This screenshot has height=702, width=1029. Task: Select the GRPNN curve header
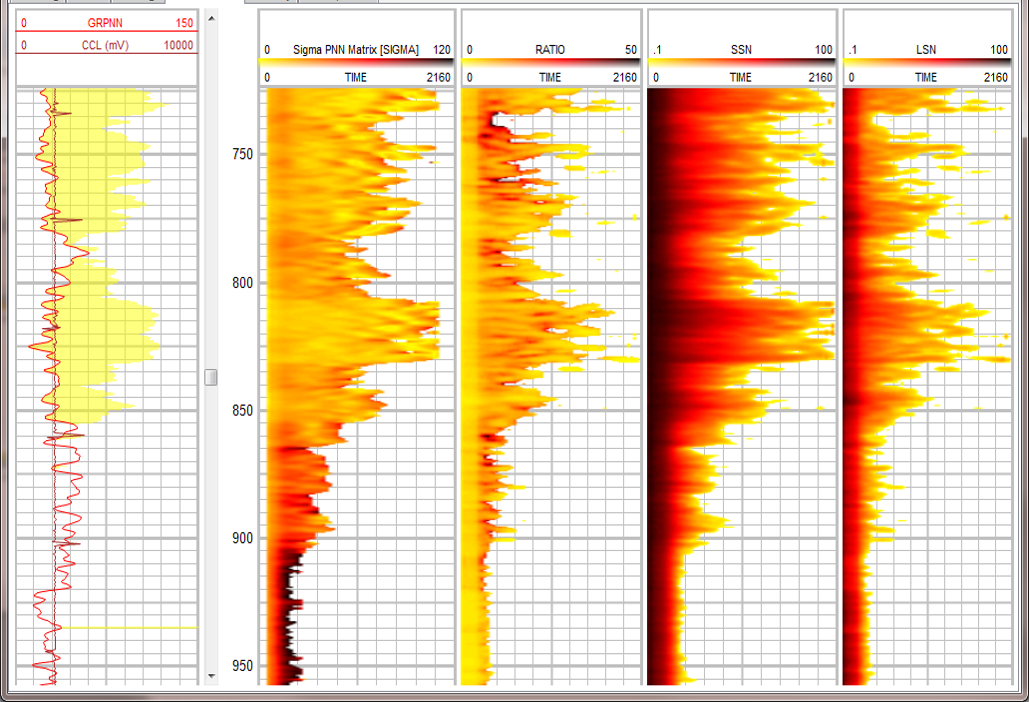pyautogui.click(x=107, y=22)
